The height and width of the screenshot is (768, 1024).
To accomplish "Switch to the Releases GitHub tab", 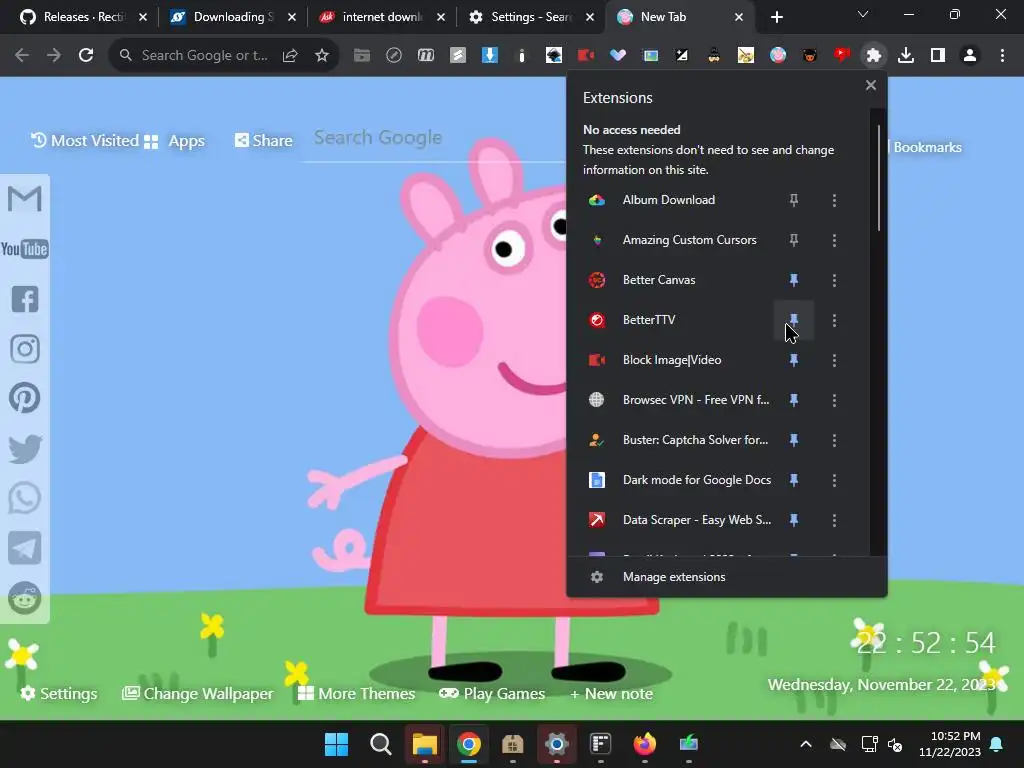I will 83,17.
